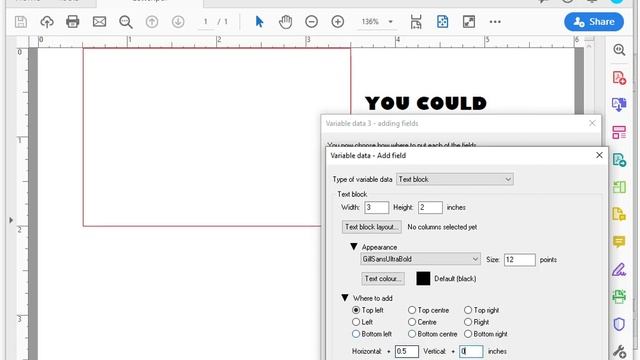Go to previous page arrow
The image size is (640, 360).
click(x=152, y=22)
